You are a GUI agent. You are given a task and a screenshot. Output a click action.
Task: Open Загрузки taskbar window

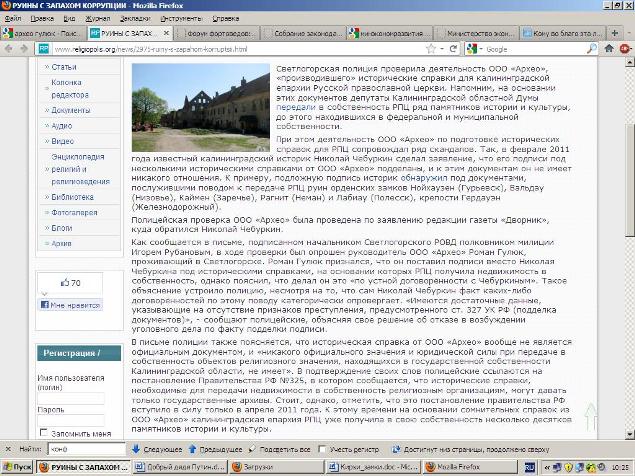click(277, 467)
